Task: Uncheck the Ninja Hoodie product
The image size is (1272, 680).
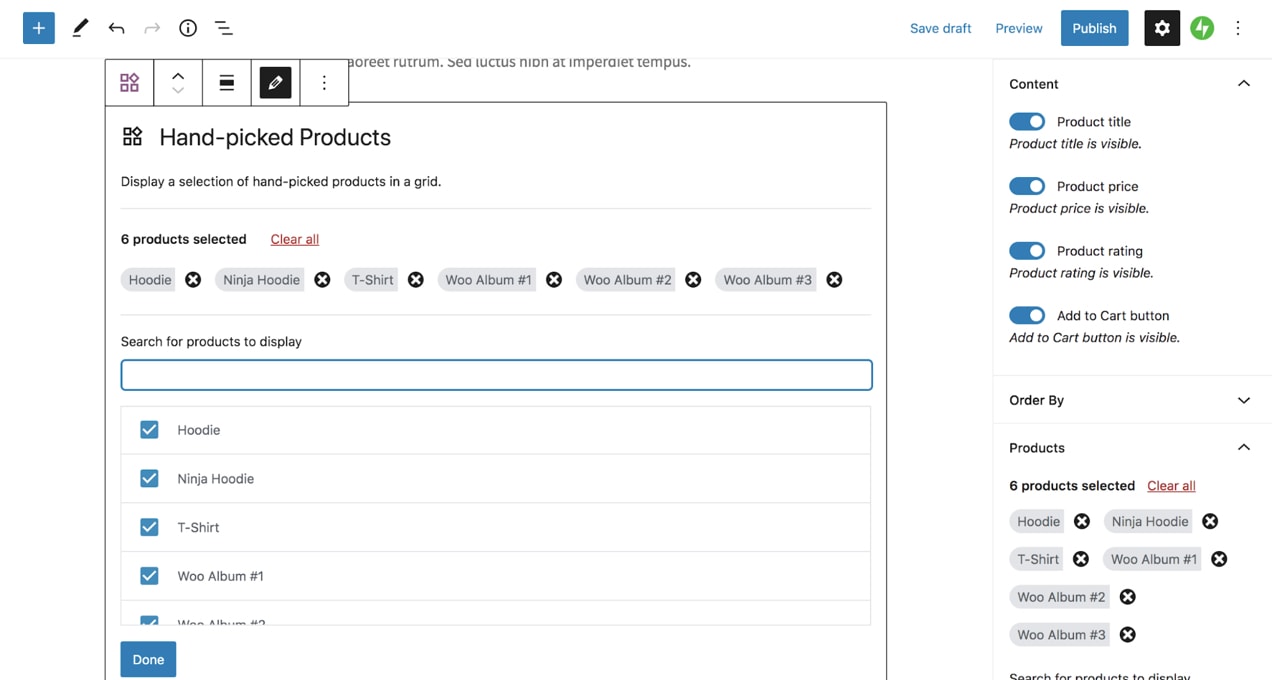Action: pyautogui.click(x=149, y=478)
